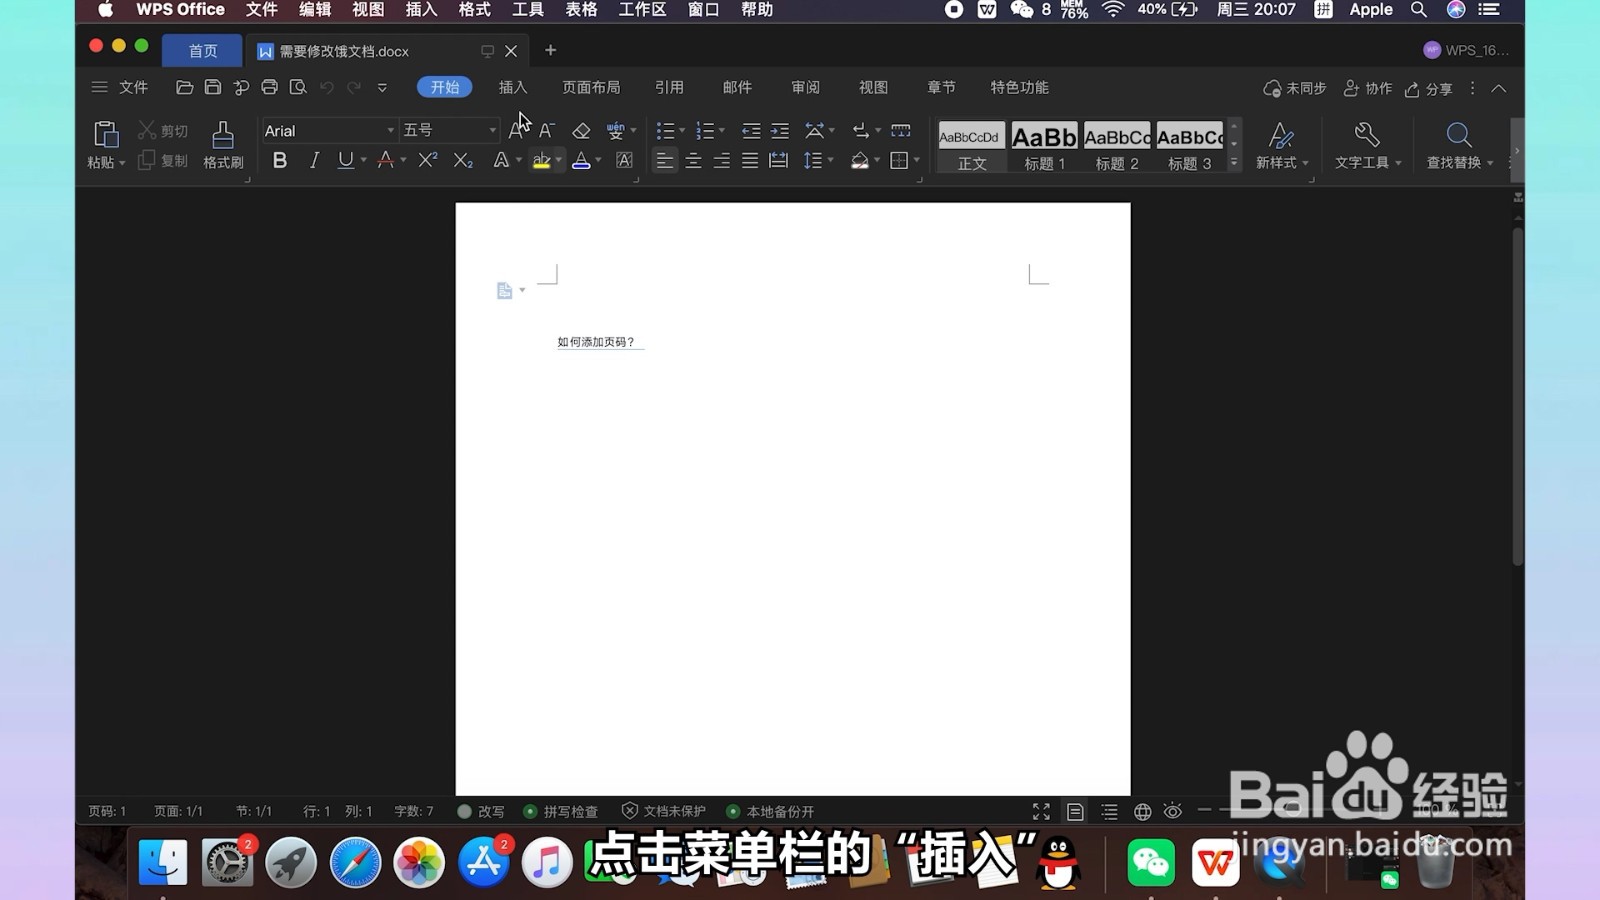Switch to page layout view in status bar
This screenshot has width=1600, height=900.
click(1075, 811)
